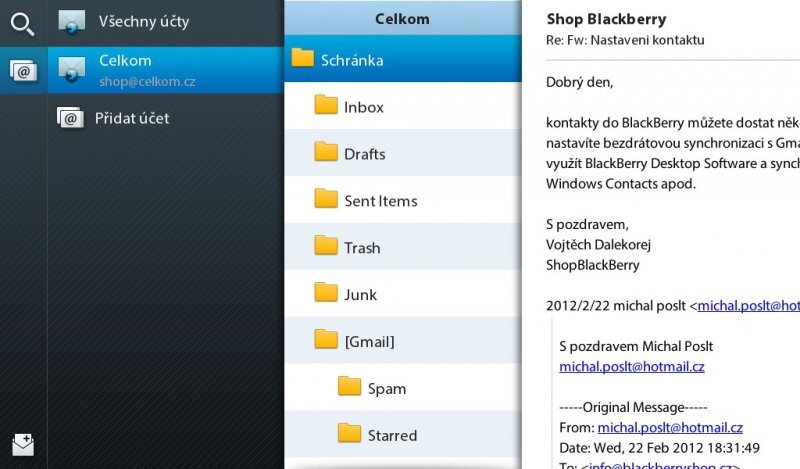Open the Starred subfolder
The image size is (800, 469).
[403, 434]
